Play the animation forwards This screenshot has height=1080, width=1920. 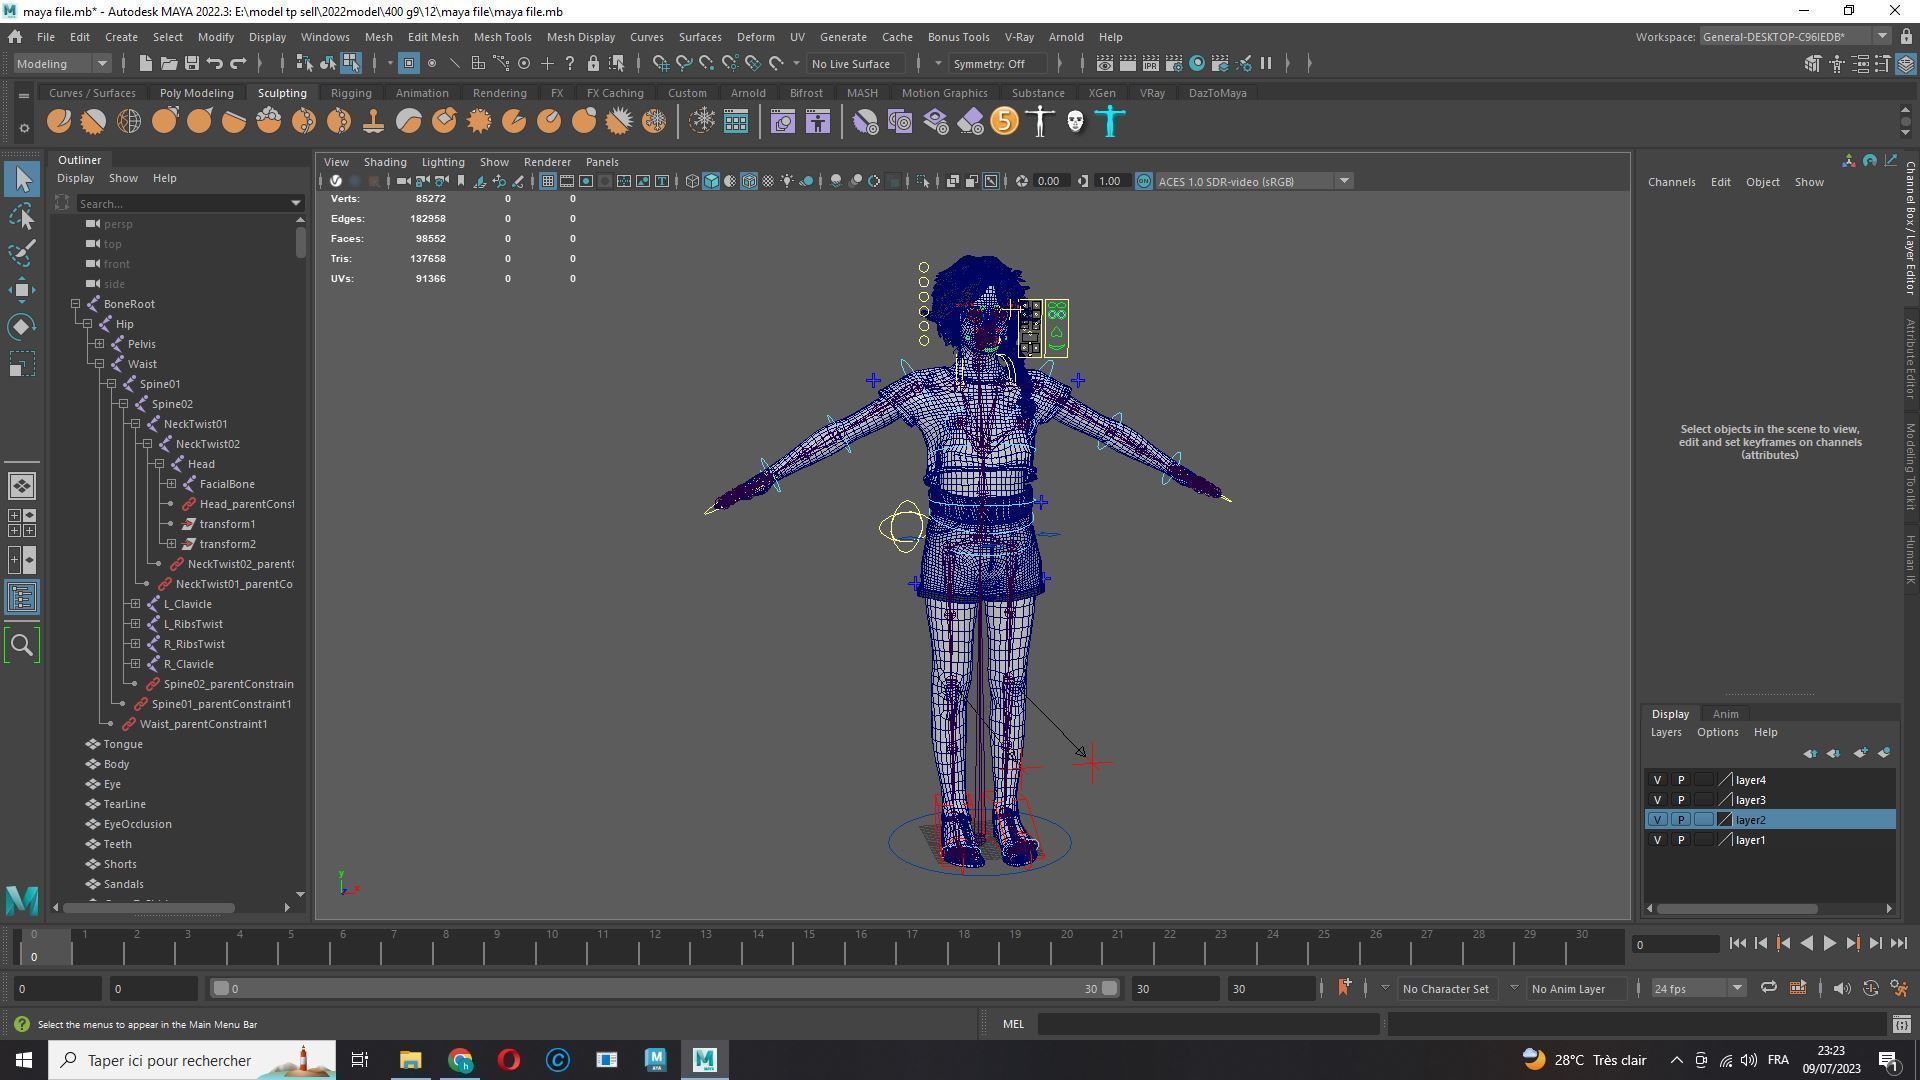[1829, 943]
